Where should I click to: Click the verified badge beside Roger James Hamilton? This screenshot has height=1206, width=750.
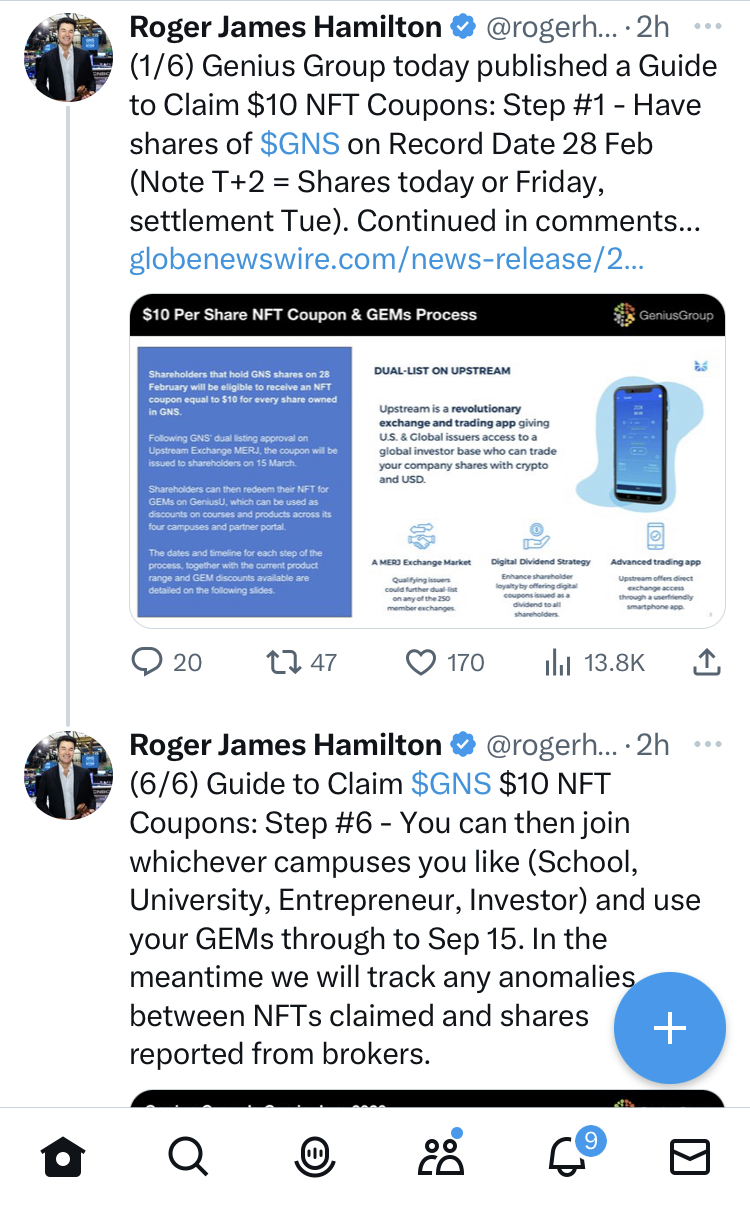click(462, 26)
